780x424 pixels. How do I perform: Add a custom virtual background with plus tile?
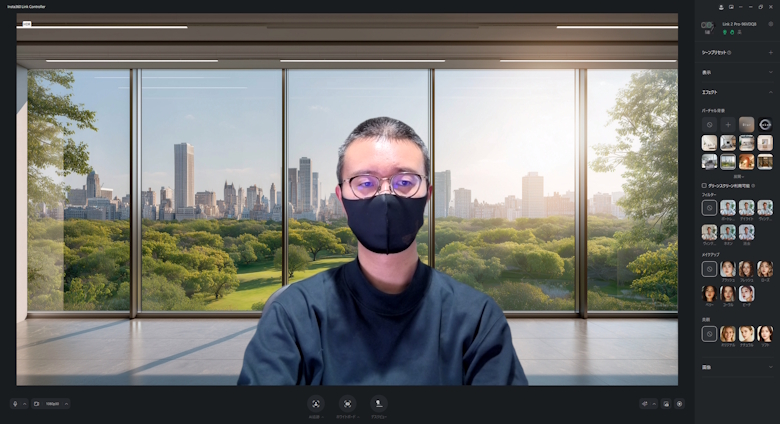pyautogui.click(x=728, y=125)
